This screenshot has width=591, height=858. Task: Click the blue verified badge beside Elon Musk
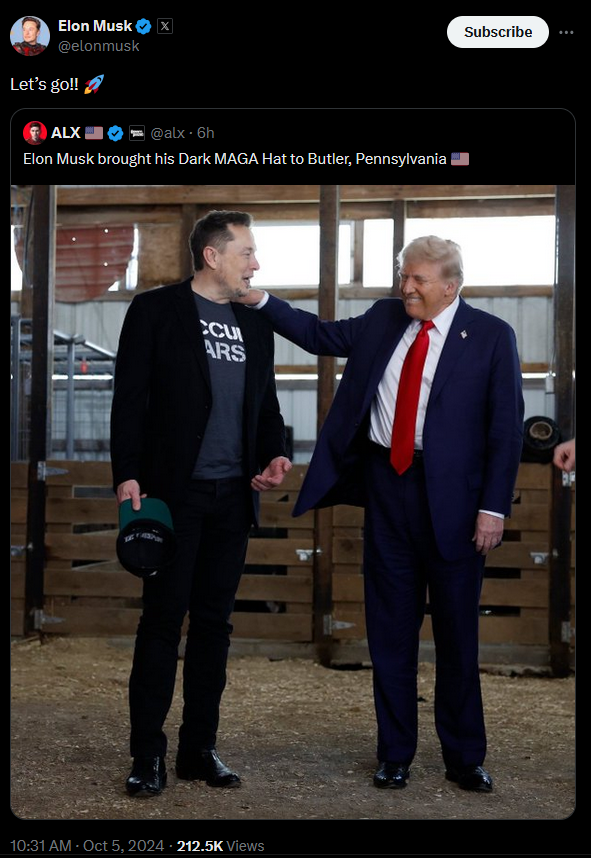(143, 26)
